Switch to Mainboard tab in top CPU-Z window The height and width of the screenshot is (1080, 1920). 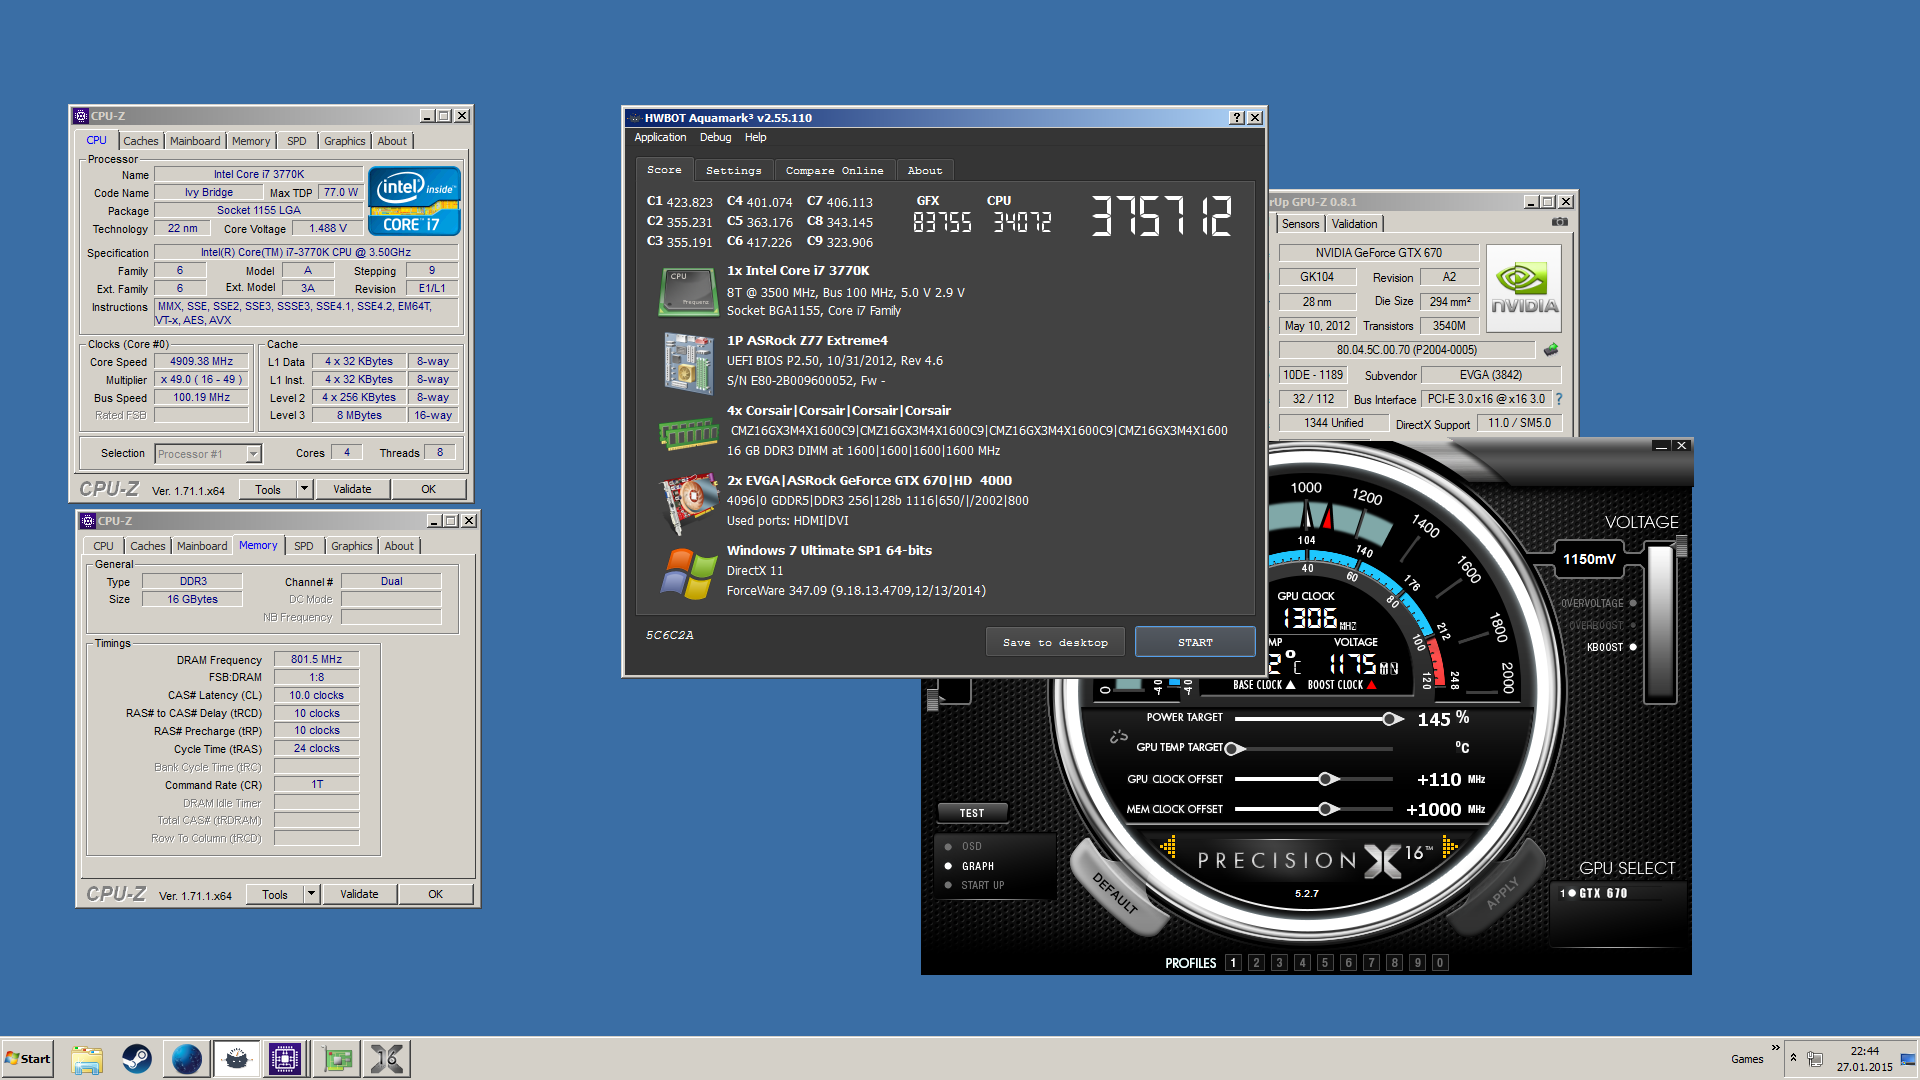[x=195, y=142]
